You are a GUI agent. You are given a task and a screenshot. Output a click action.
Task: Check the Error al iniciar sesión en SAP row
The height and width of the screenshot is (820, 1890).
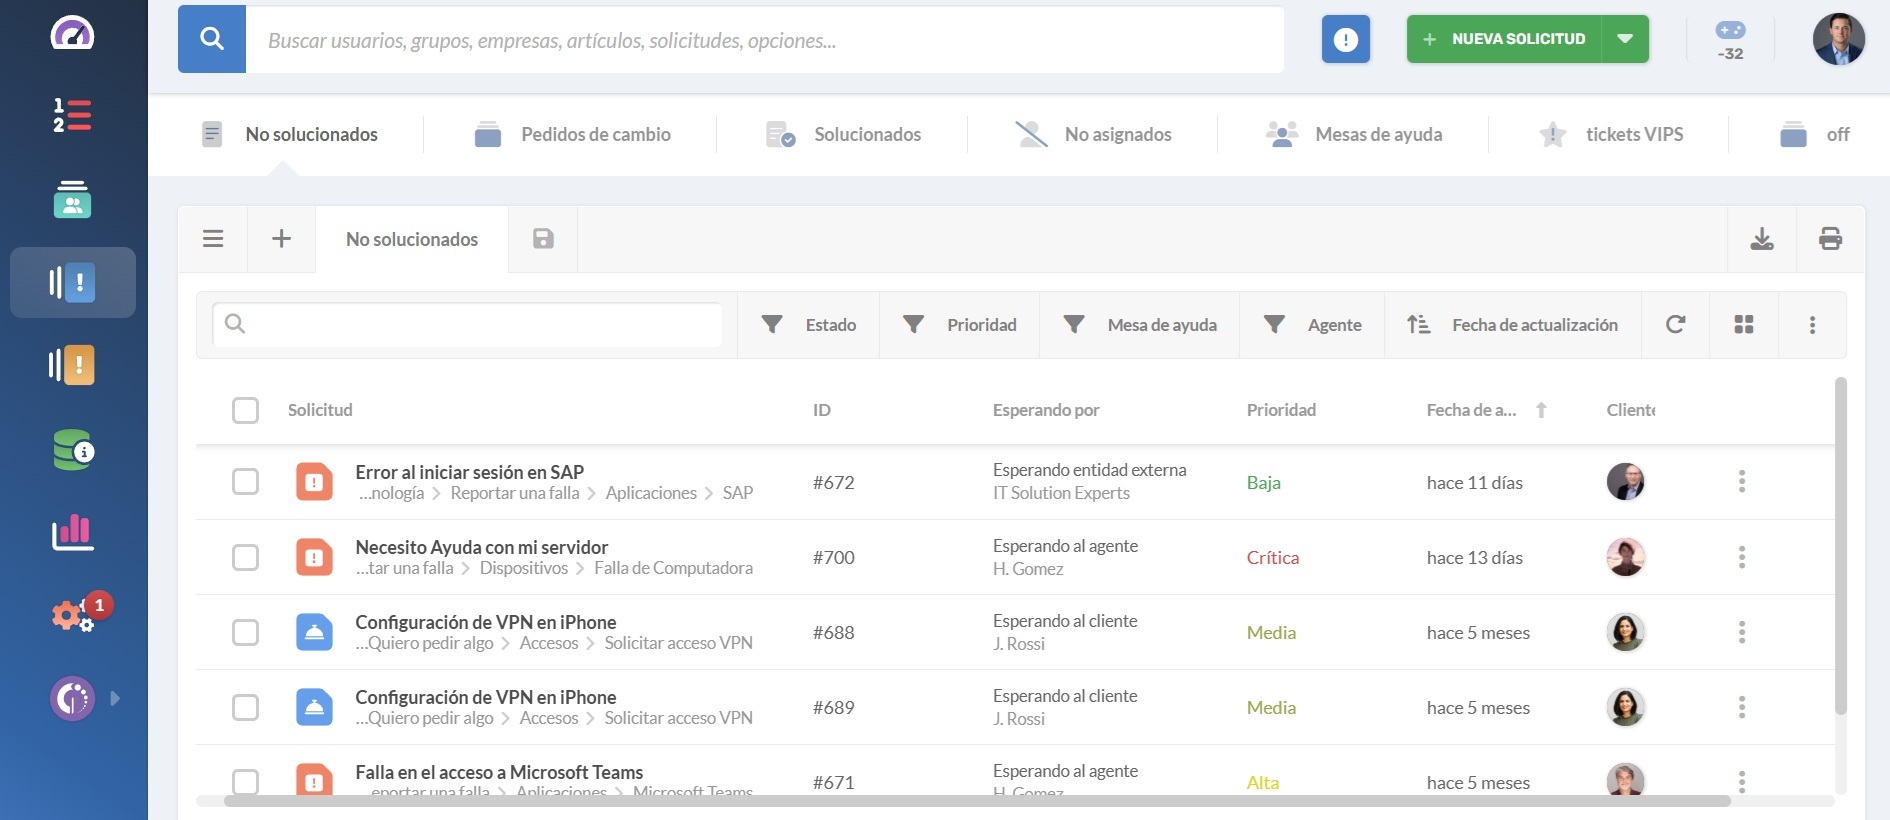tap(245, 482)
